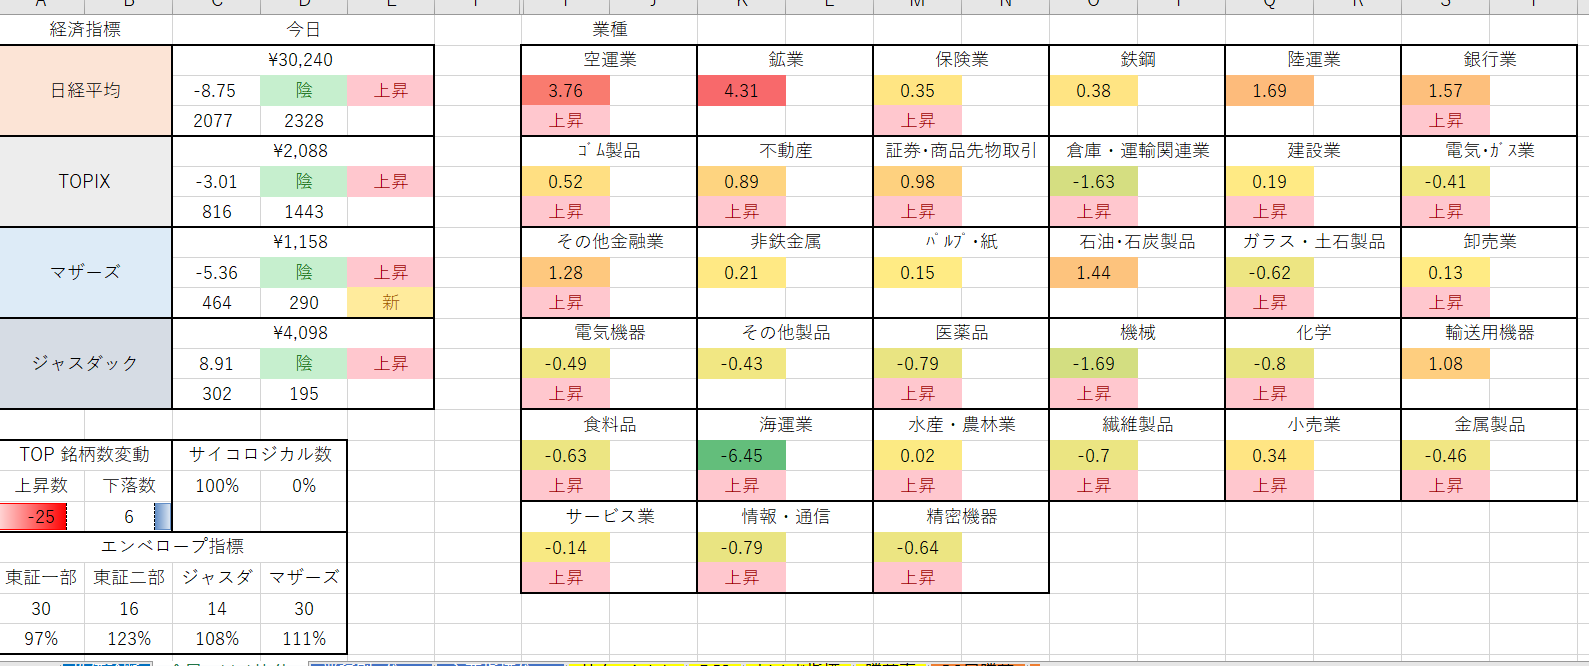The image size is (1589, 666).
Task: Click the 111% envelope cell
Action: click(x=304, y=639)
